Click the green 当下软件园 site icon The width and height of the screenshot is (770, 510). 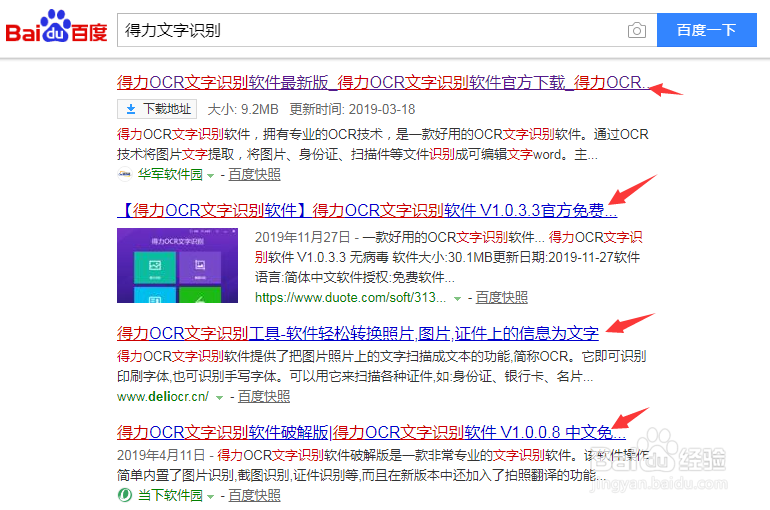point(125,495)
